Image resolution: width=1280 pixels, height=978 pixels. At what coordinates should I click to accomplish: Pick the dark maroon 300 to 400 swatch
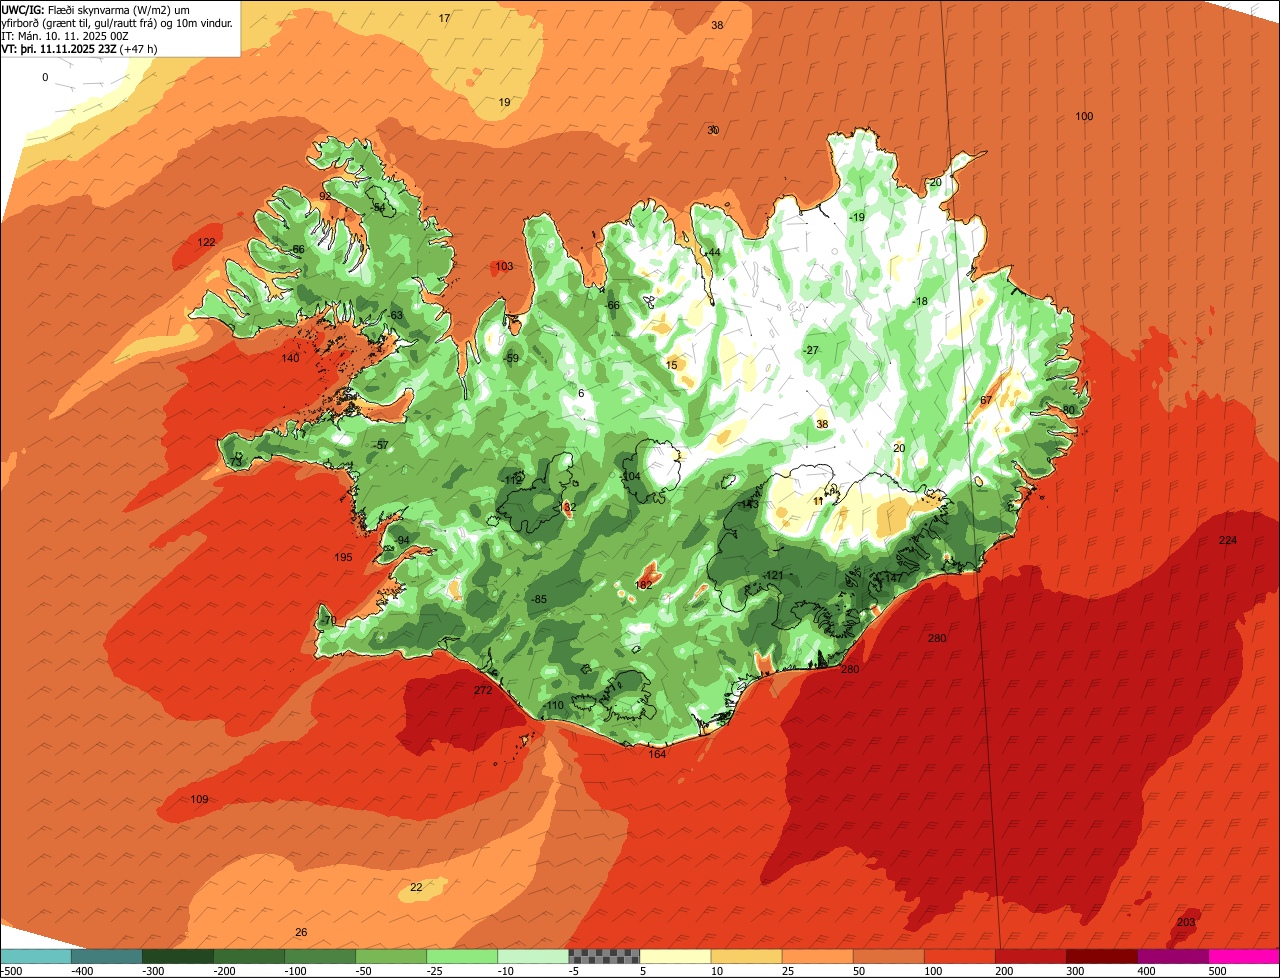[1101, 955]
